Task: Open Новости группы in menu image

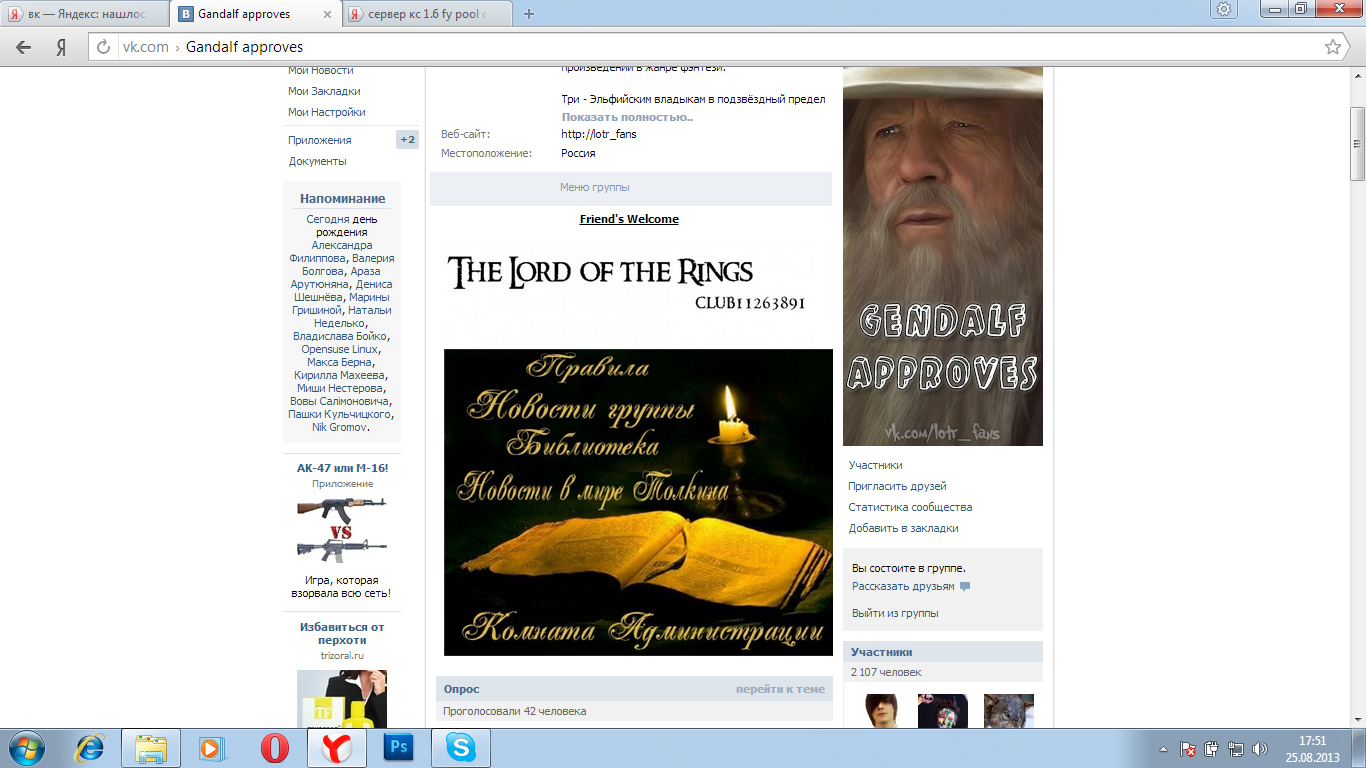Action: (581, 407)
